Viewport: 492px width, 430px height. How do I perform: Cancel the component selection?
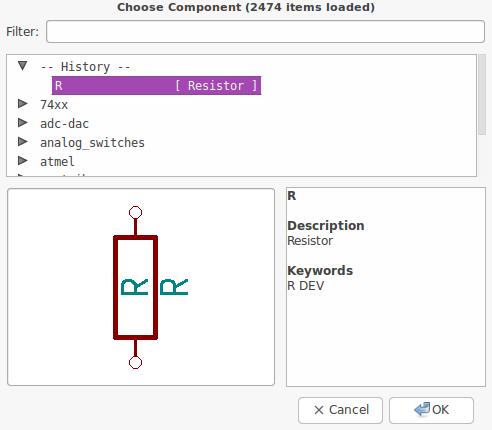[x=340, y=410]
